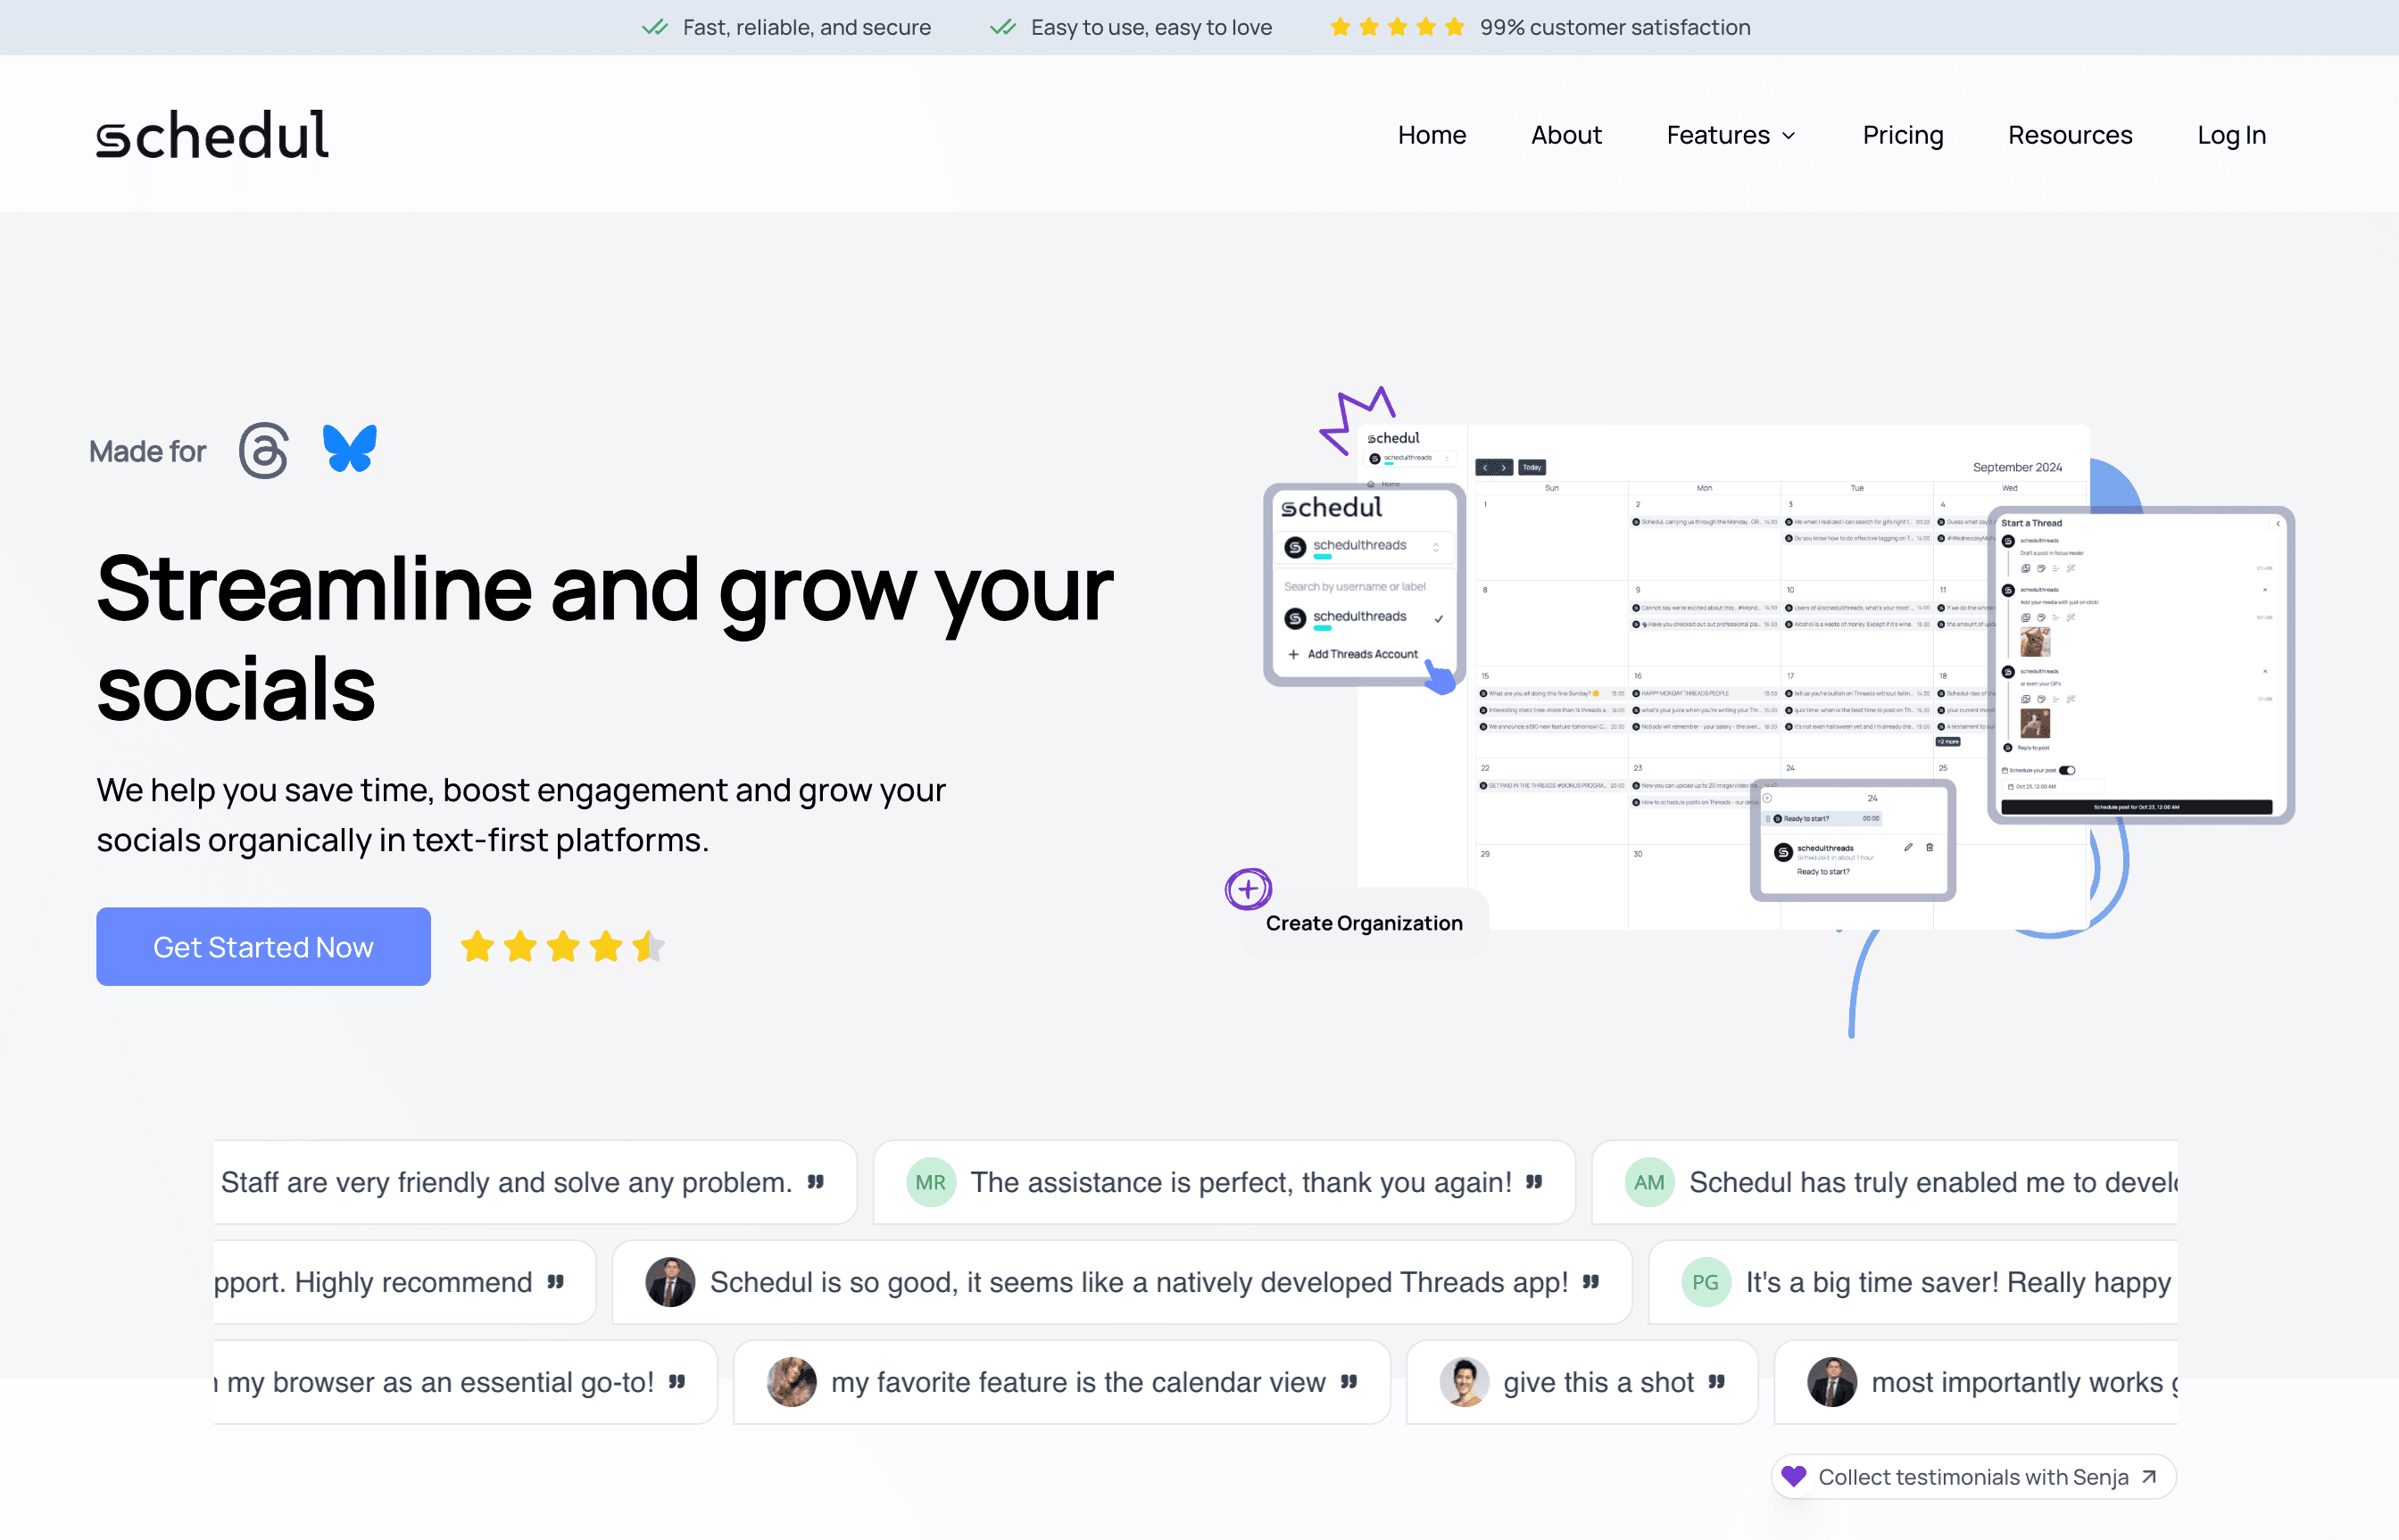Click the Pricing navigation link

tap(1905, 135)
